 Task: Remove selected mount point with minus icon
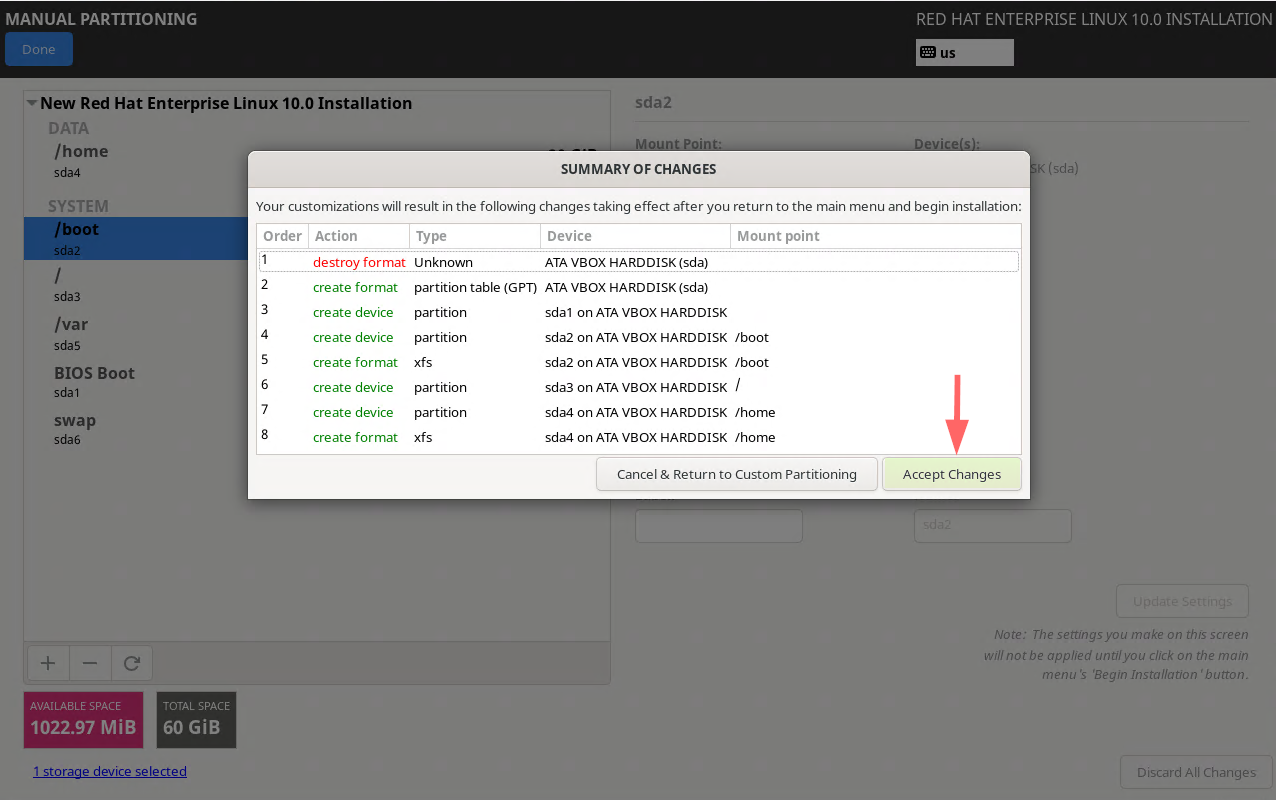click(89, 662)
